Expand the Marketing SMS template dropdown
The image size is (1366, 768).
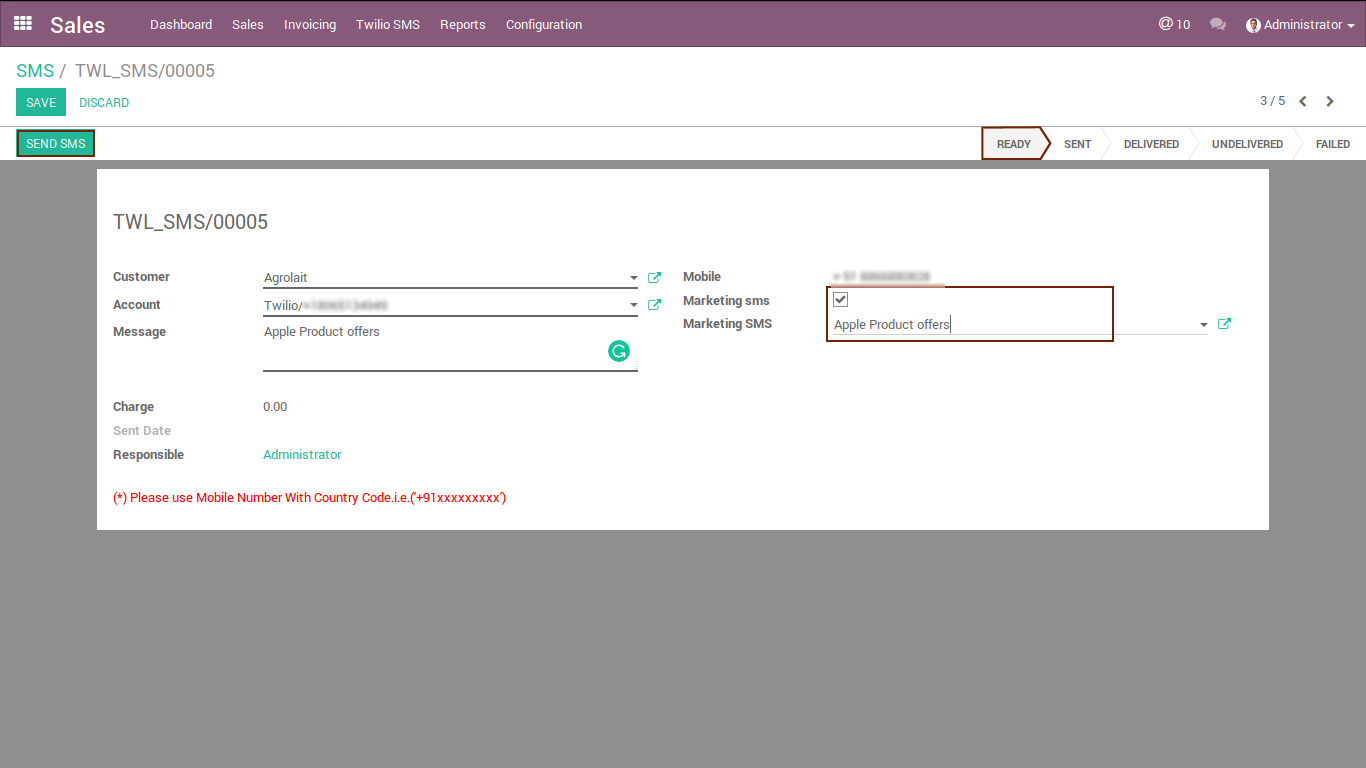point(1202,325)
